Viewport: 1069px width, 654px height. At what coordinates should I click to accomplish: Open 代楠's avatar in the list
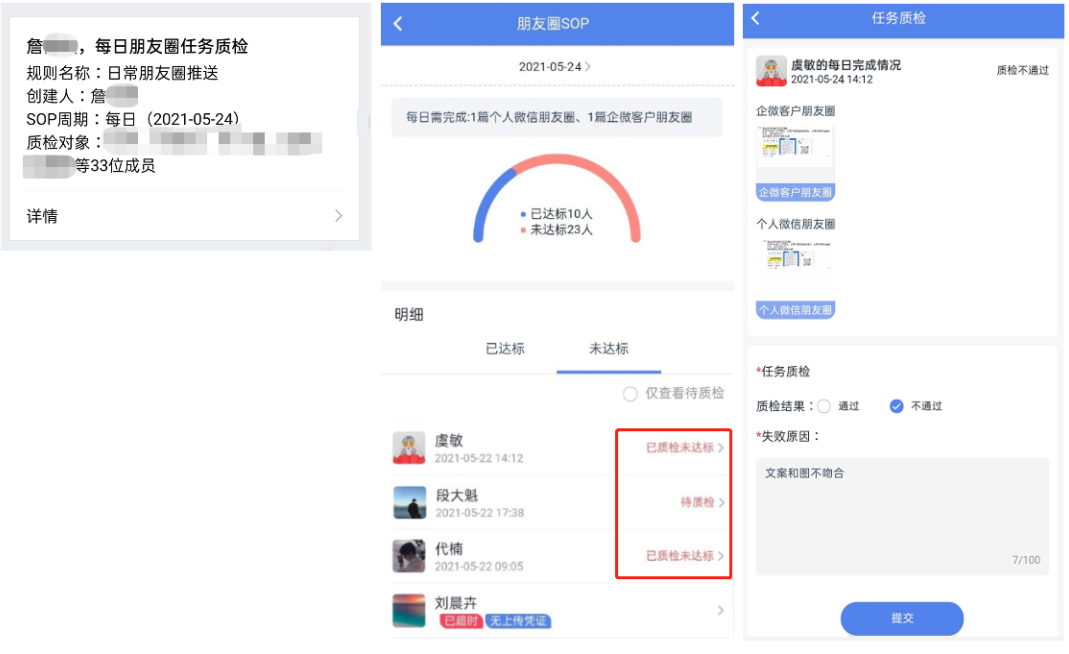409,556
